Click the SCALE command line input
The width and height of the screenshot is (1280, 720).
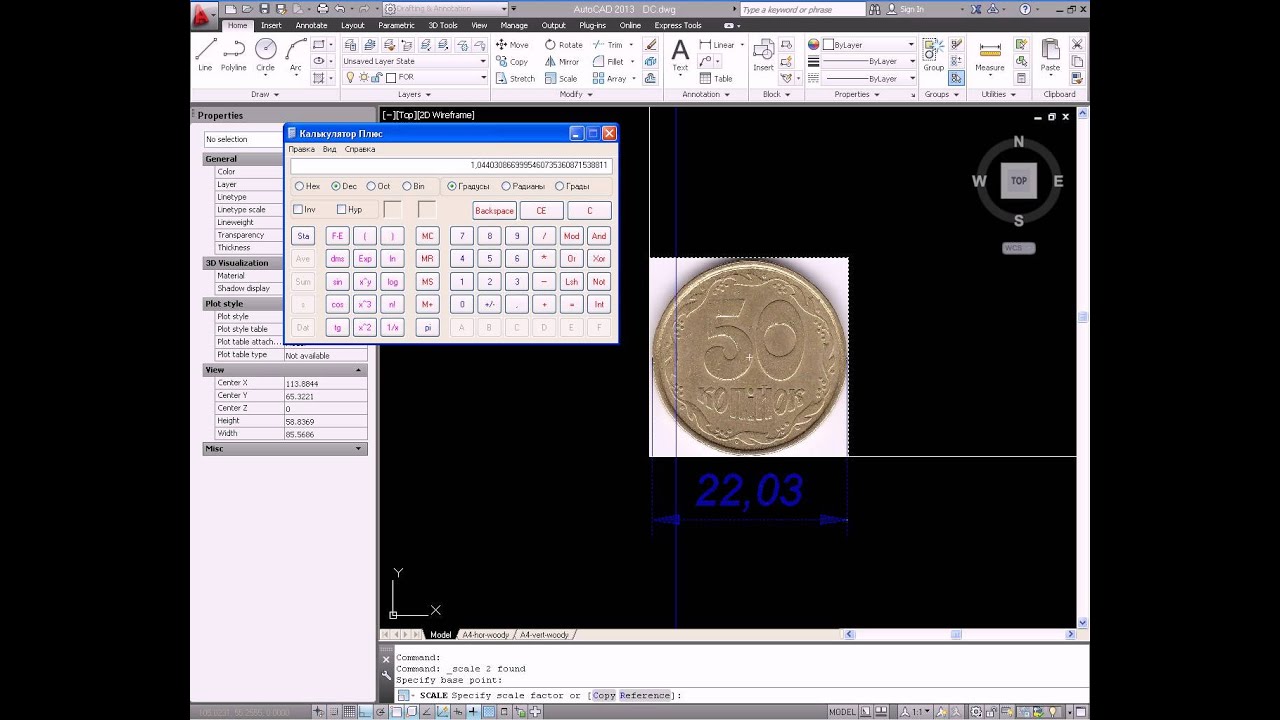point(735,695)
